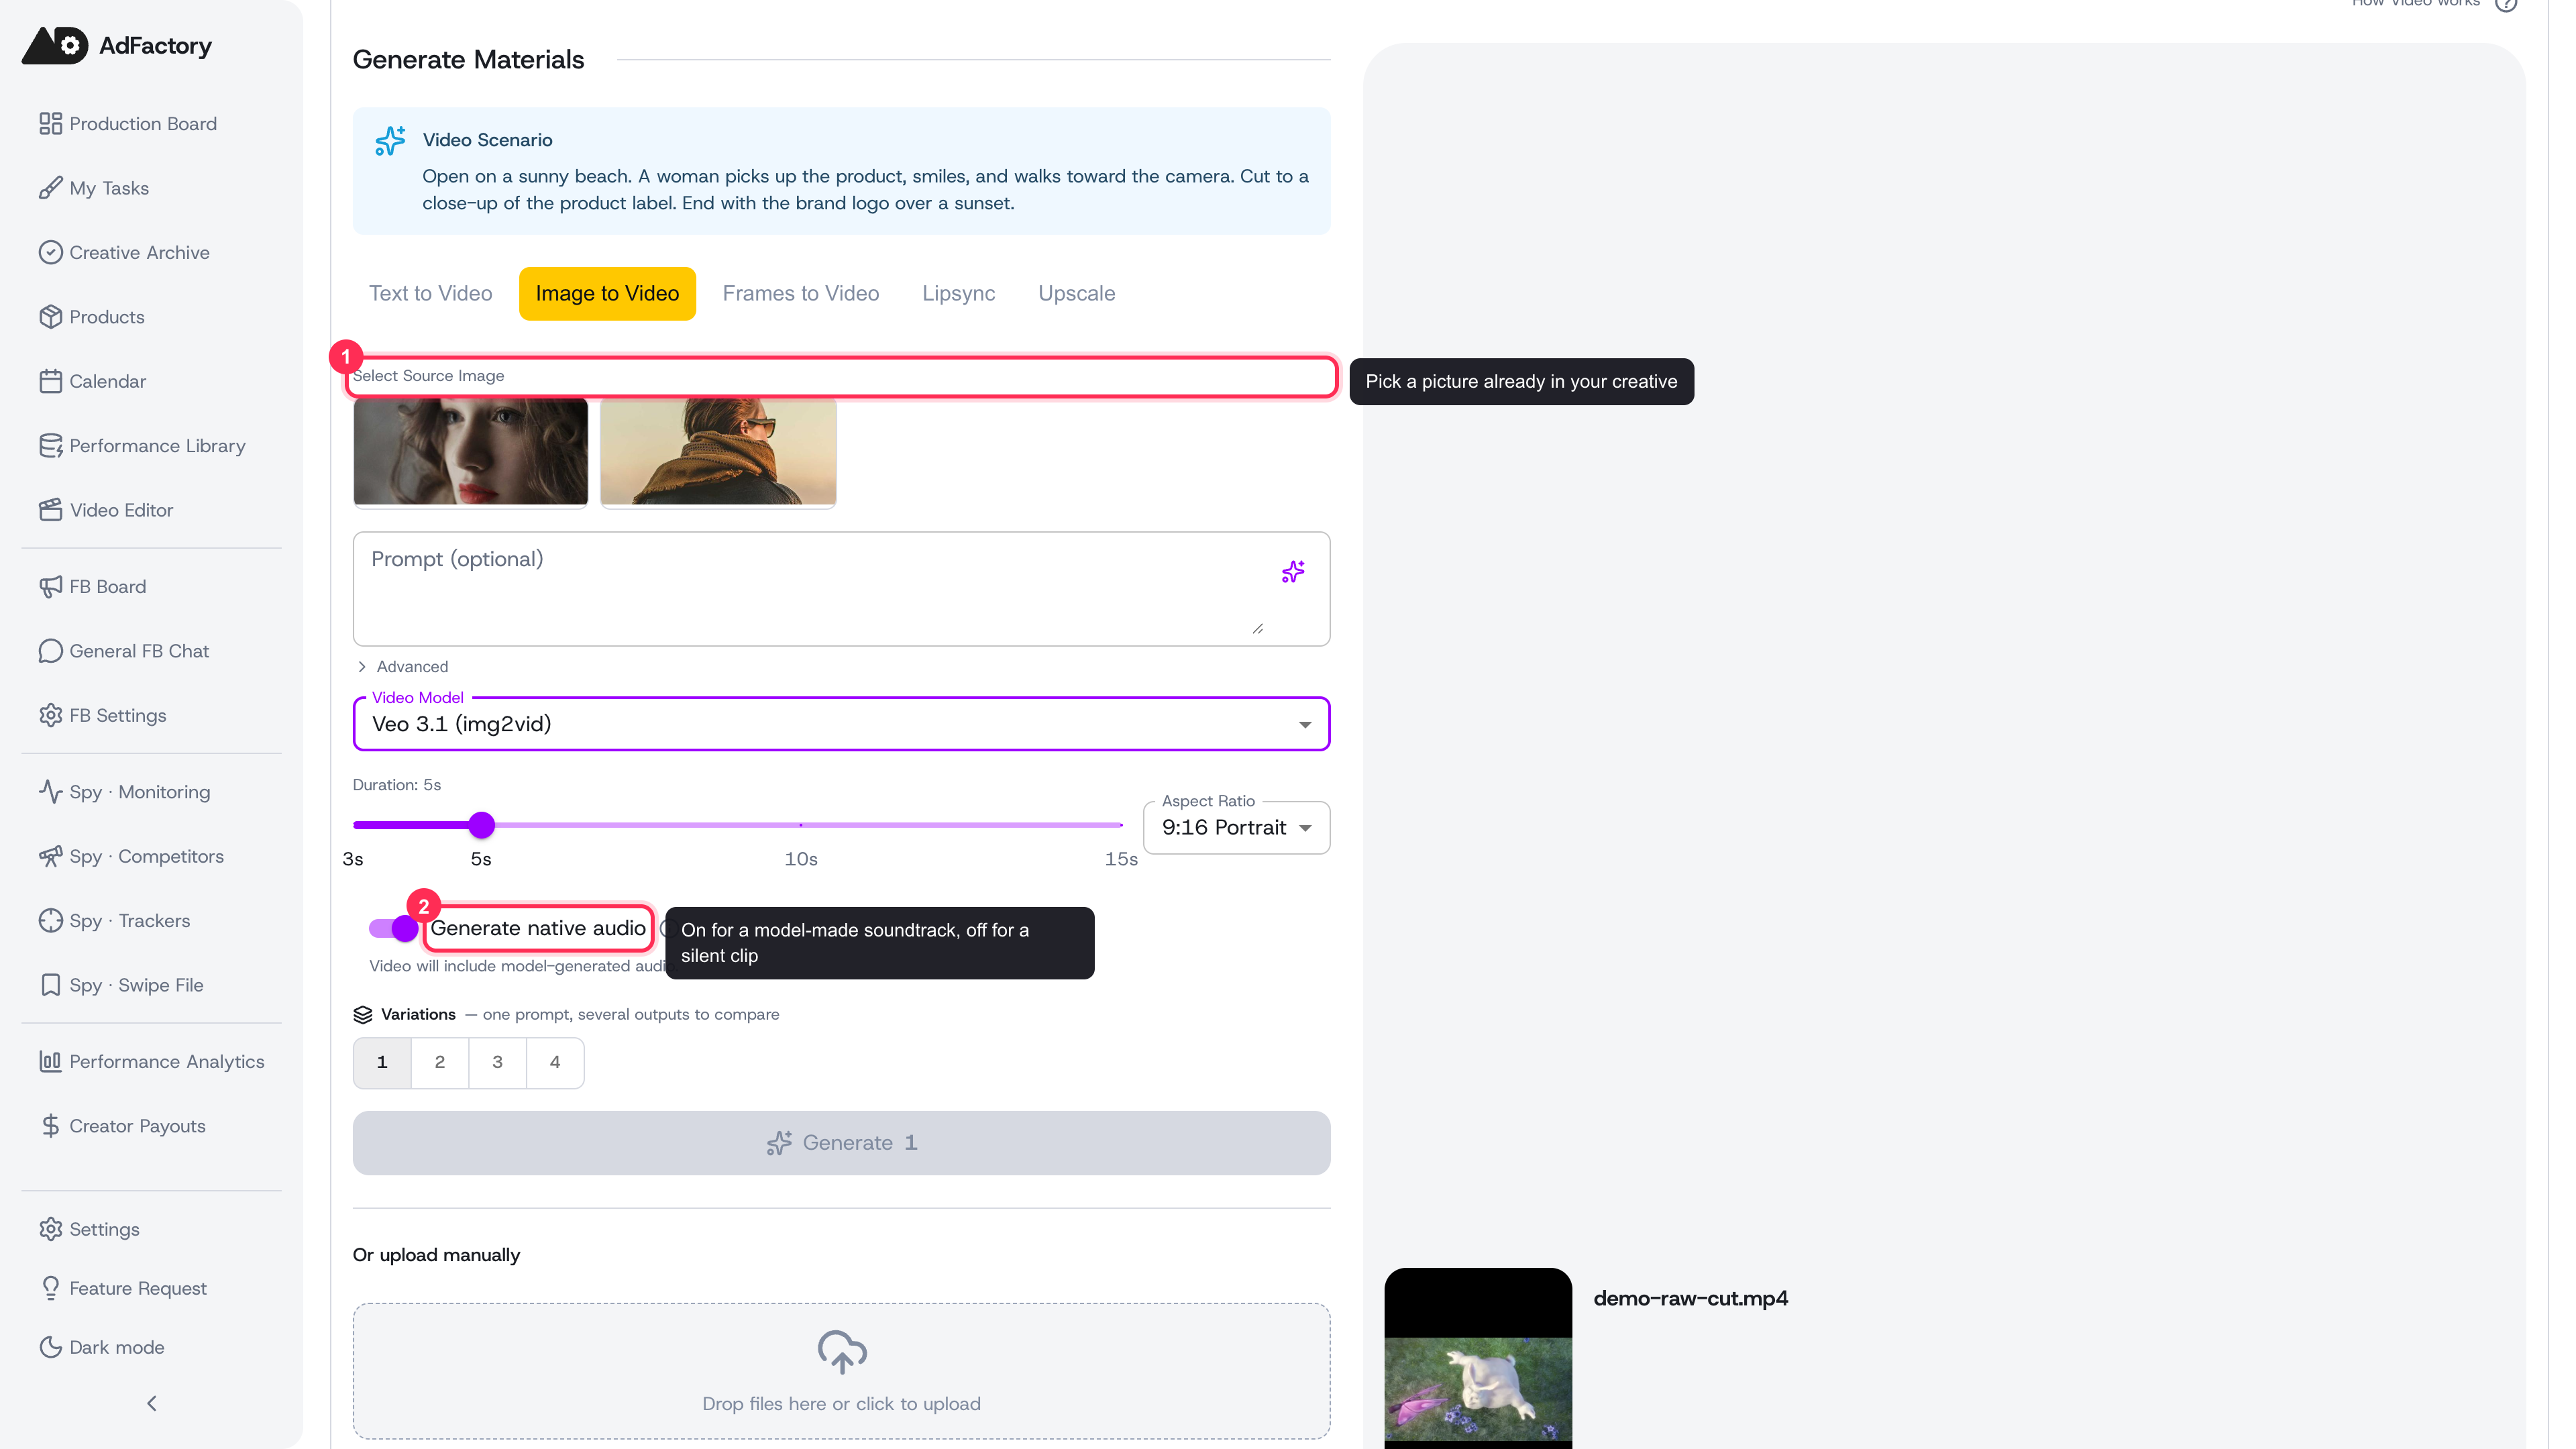
Task: Open Spy Competitors telescope icon
Action: [50, 856]
